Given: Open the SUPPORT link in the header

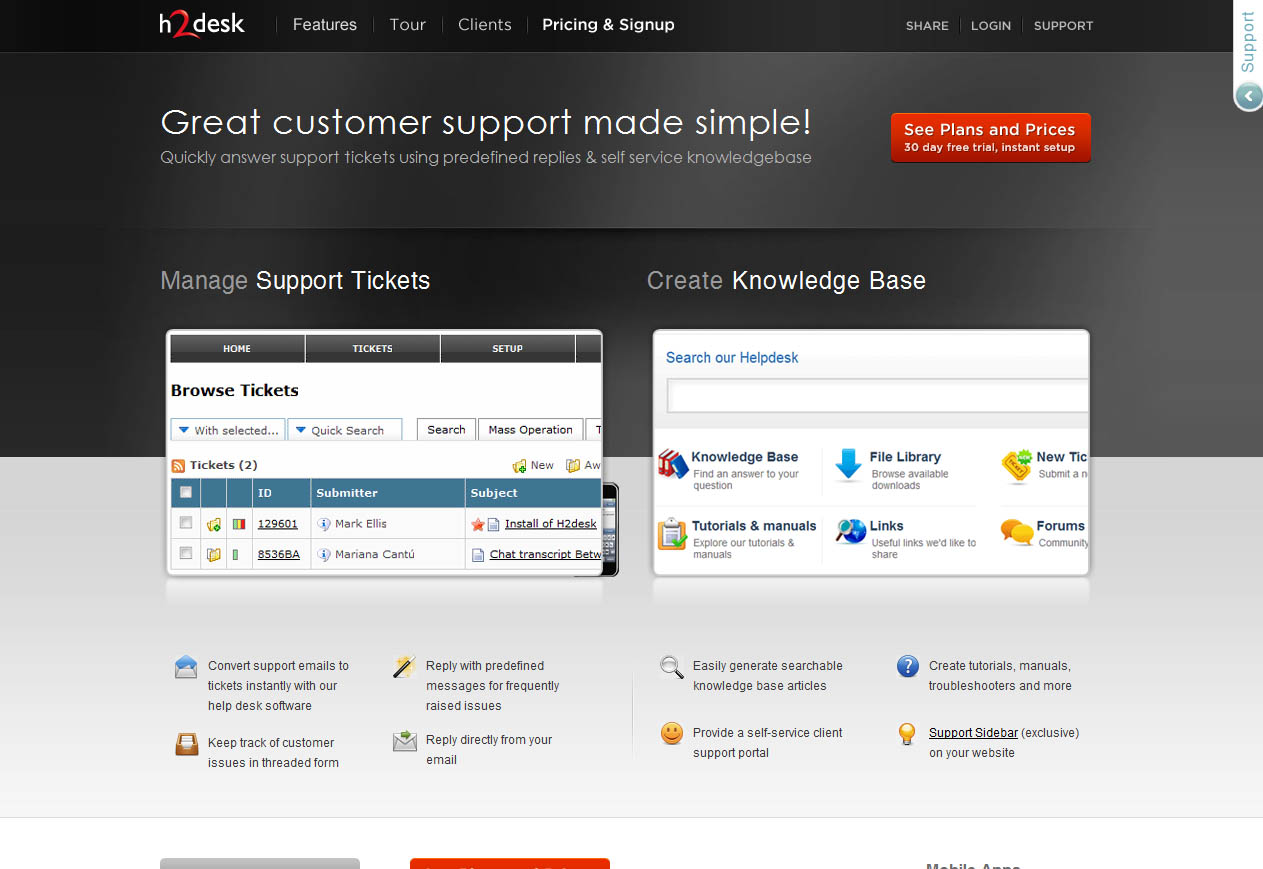Looking at the screenshot, I should (x=1063, y=26).
